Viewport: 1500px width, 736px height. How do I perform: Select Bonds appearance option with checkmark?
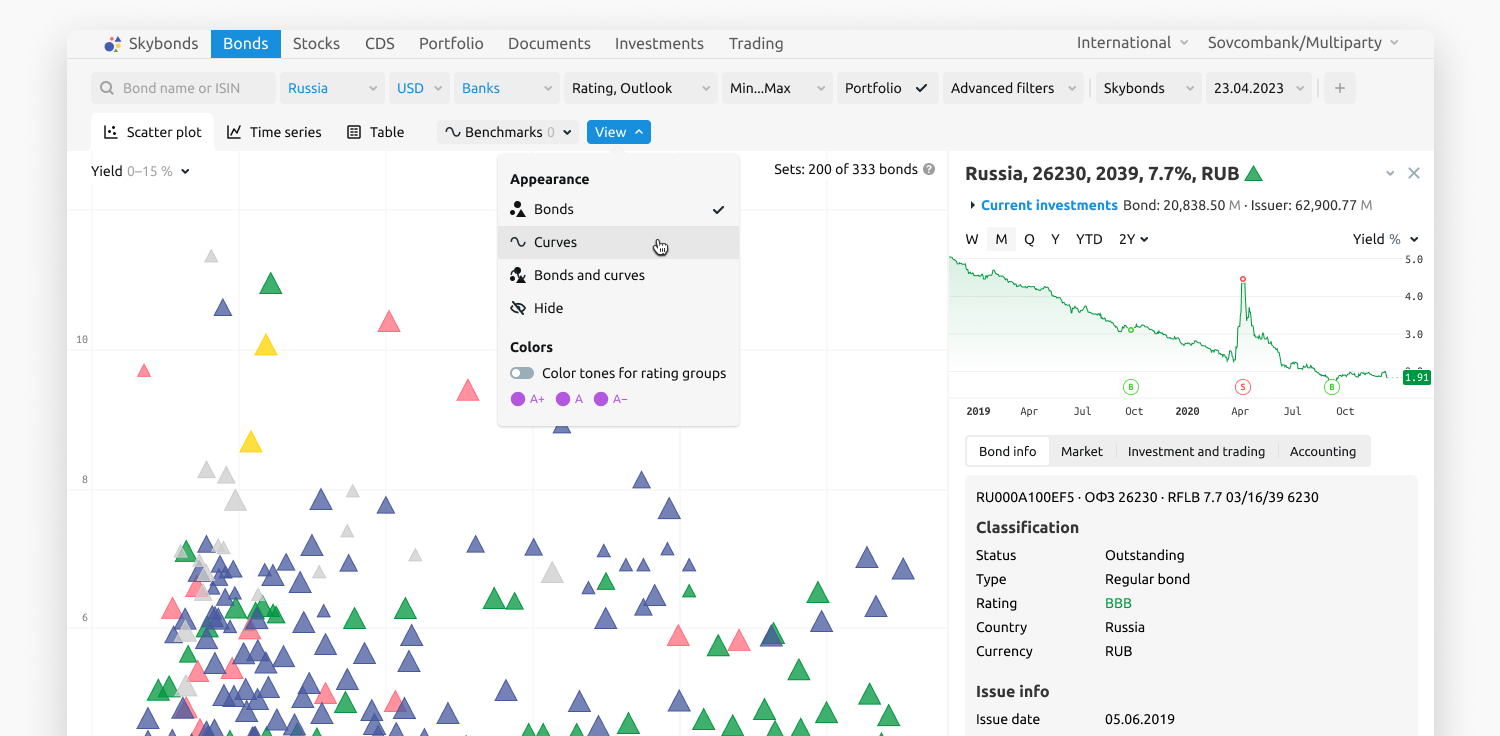[618, 209]
